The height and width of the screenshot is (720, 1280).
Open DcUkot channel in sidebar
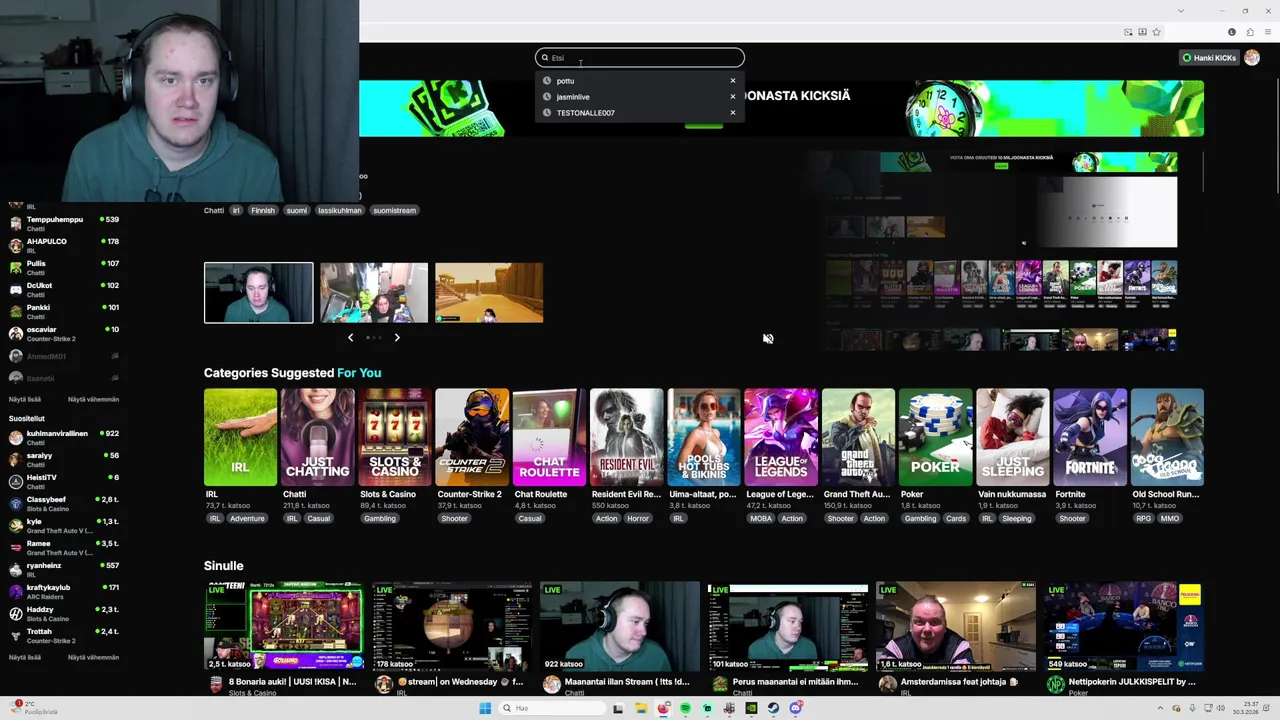(x=64, y=289)
